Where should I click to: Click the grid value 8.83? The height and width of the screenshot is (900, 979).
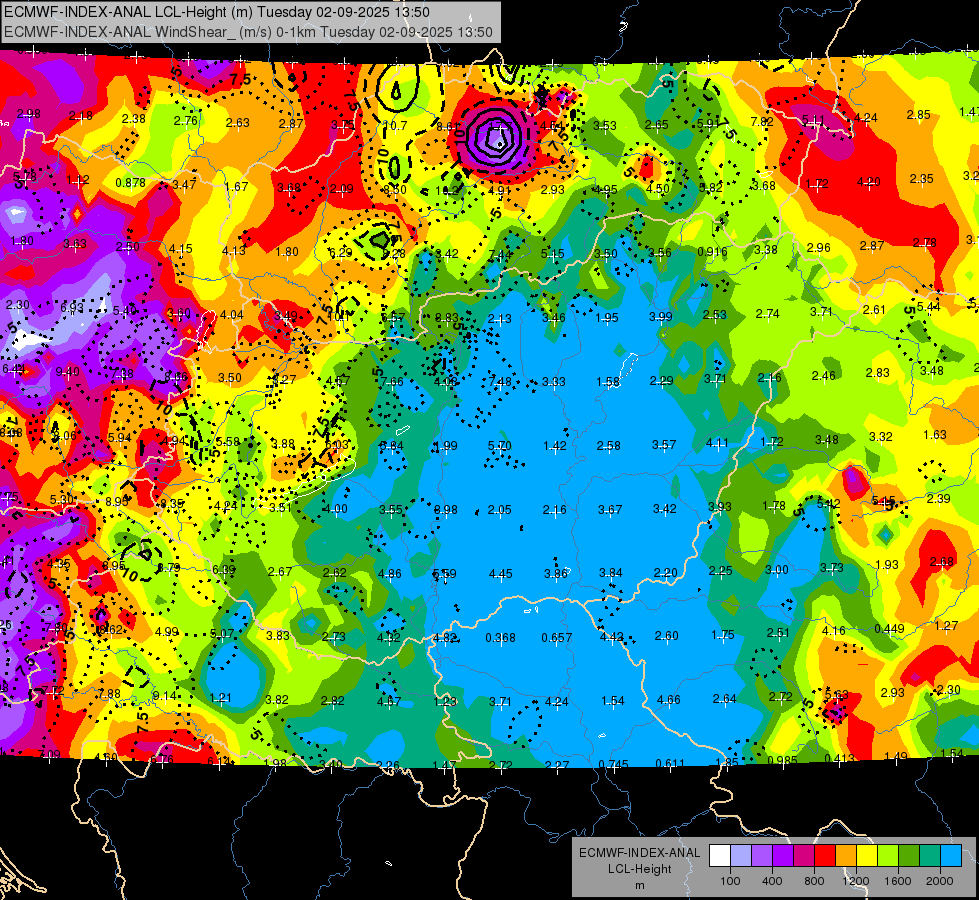click(x=447, y=318)
